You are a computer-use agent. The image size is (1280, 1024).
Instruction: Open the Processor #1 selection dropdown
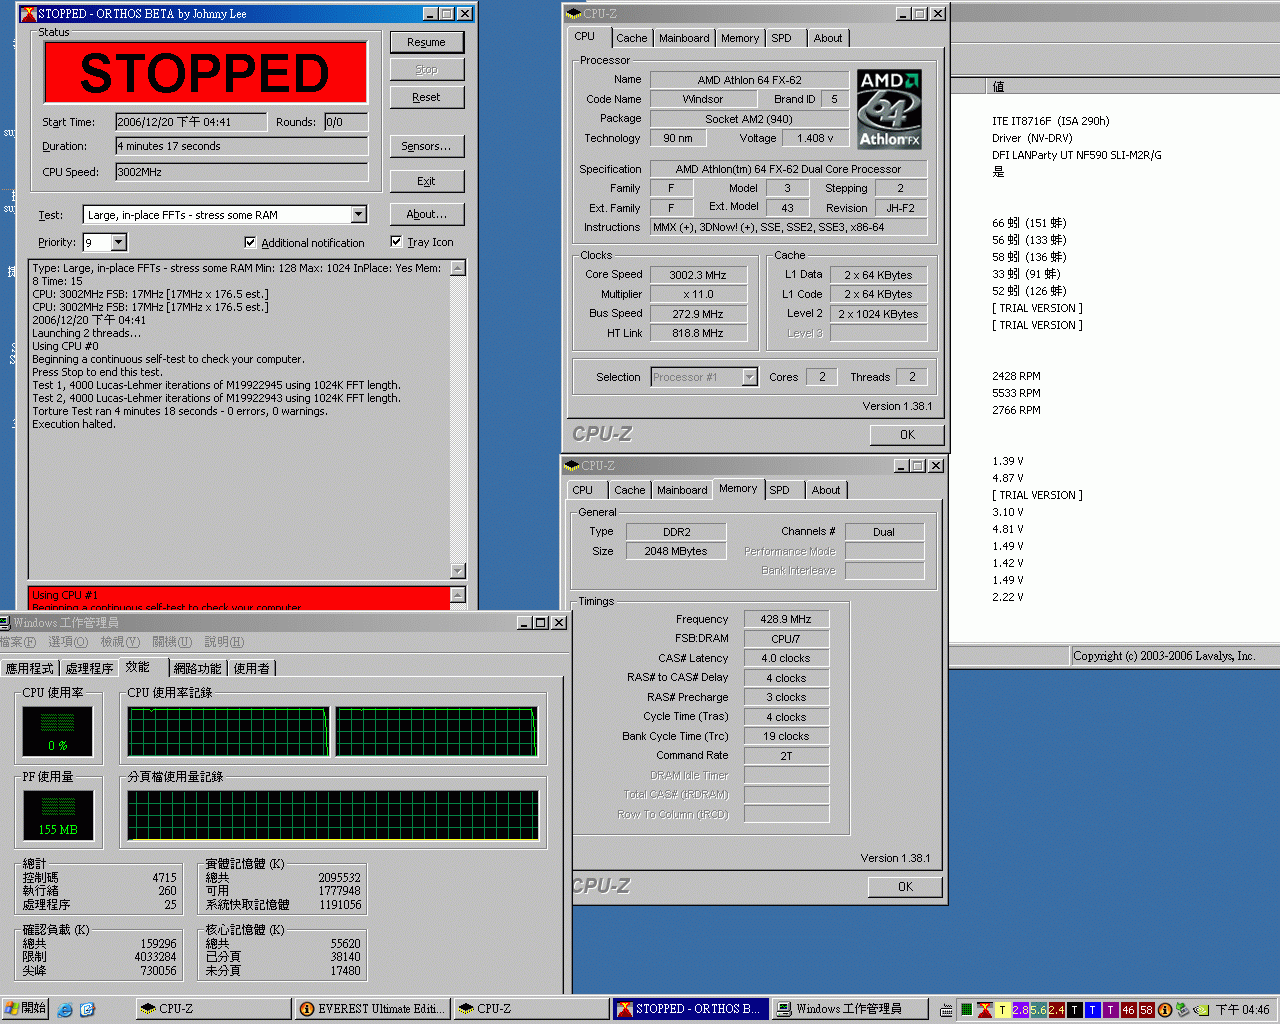(x=750, y=377)
